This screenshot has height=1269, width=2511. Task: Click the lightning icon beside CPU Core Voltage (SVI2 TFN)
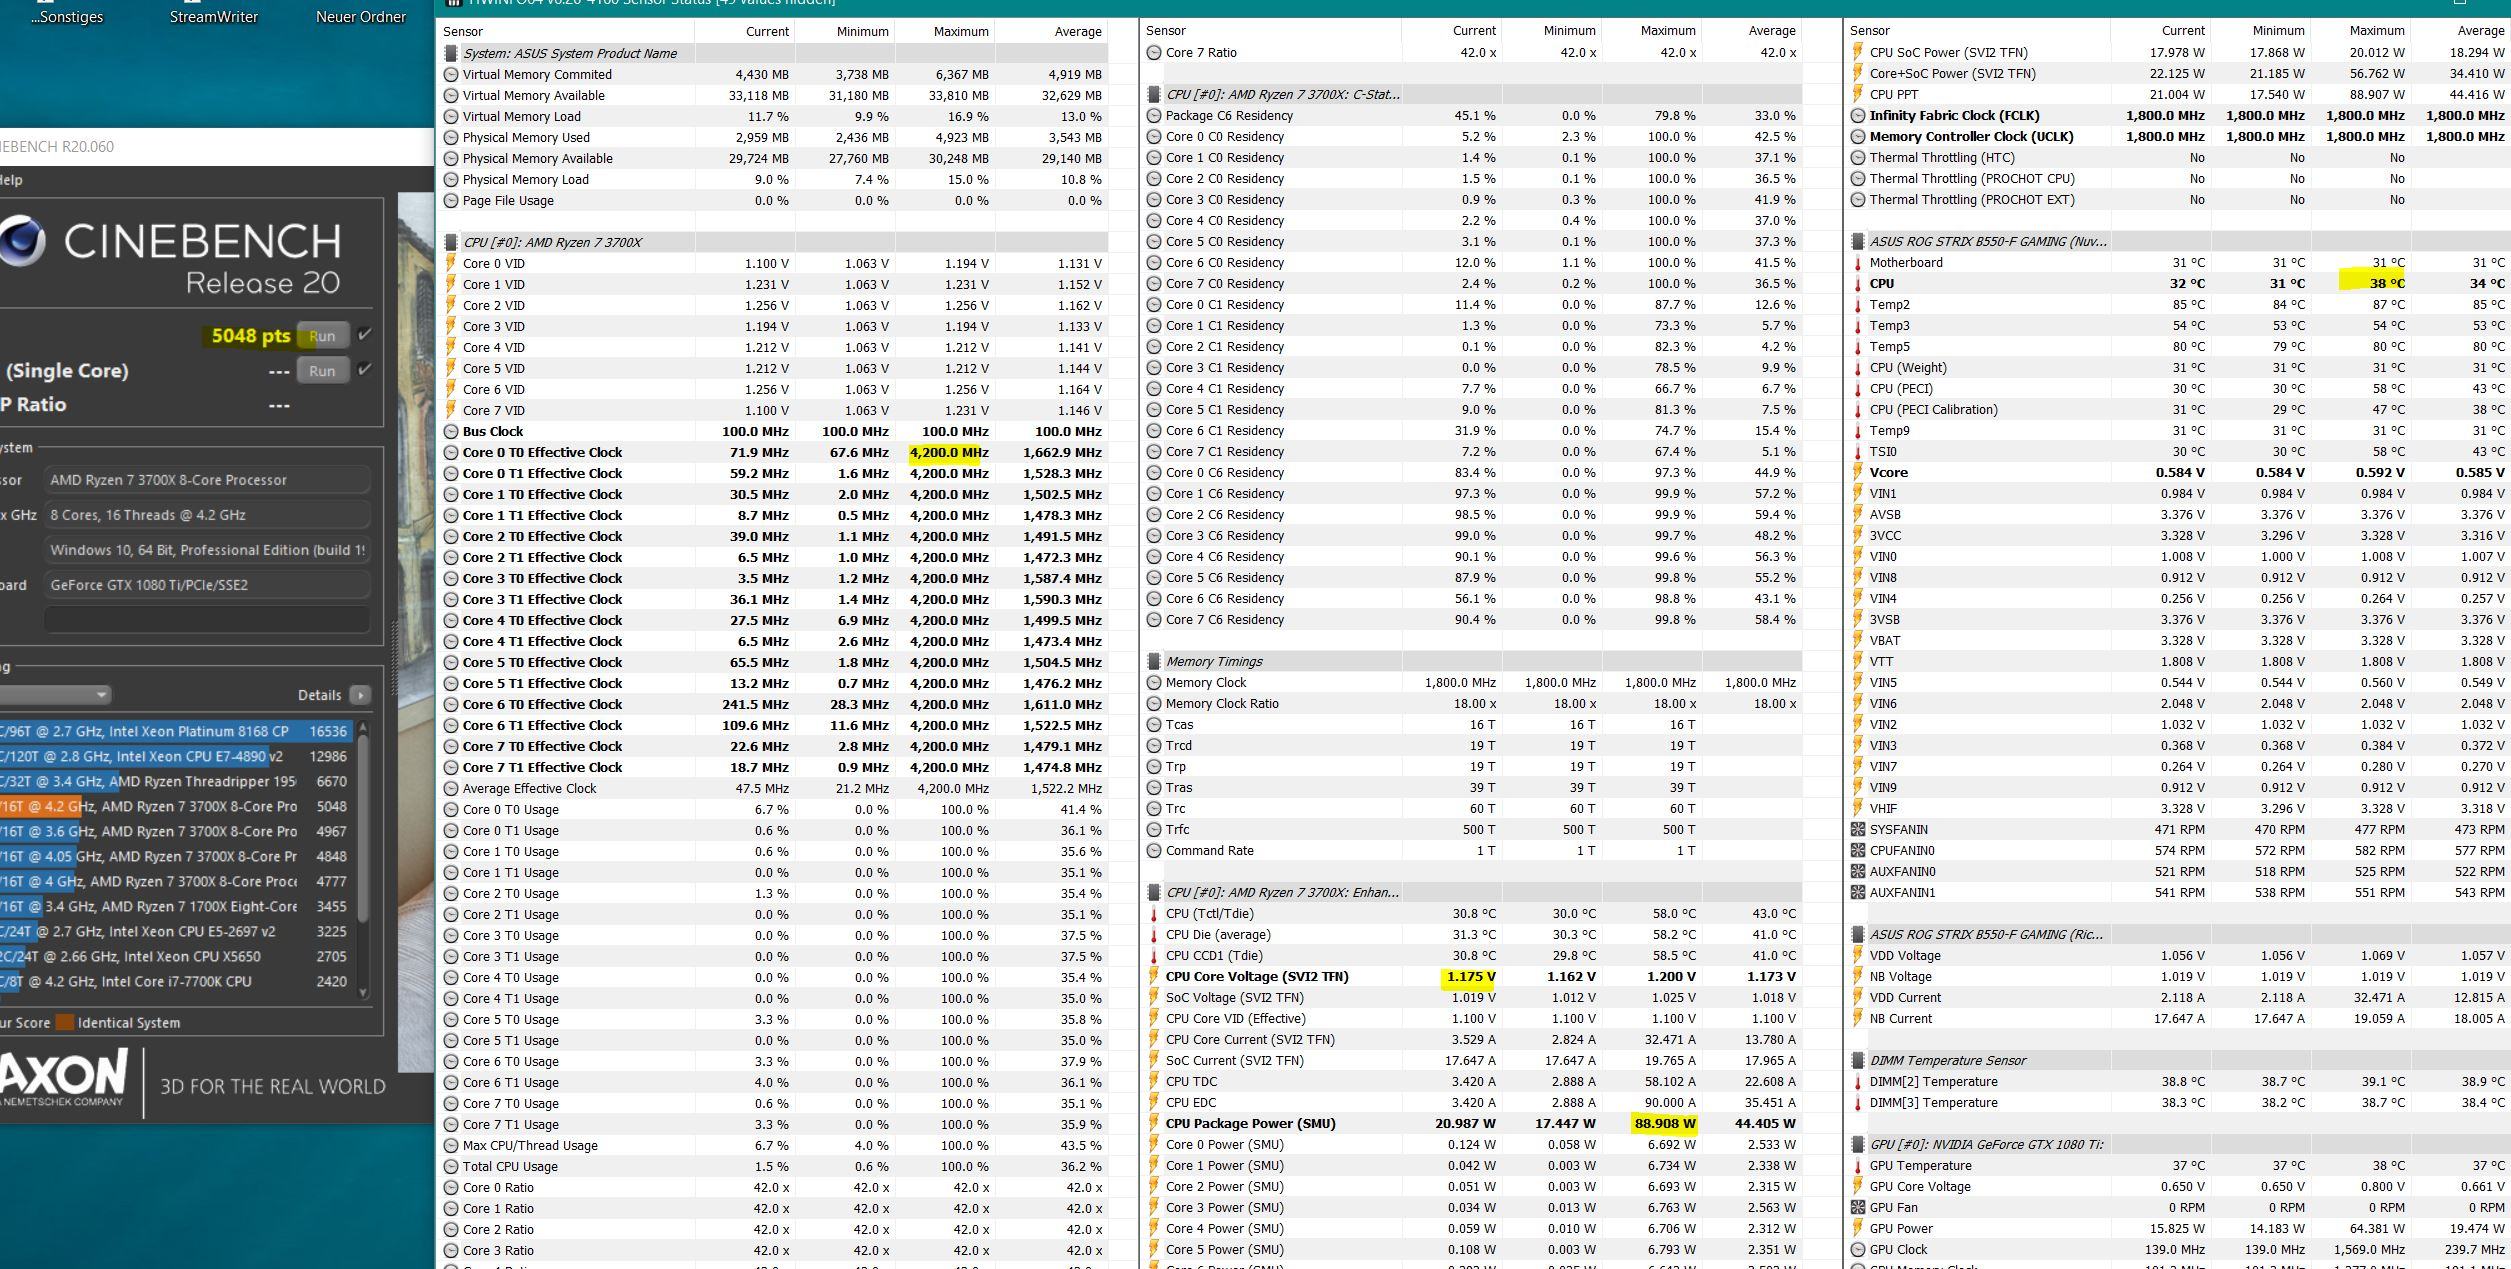click(1154, 976)
